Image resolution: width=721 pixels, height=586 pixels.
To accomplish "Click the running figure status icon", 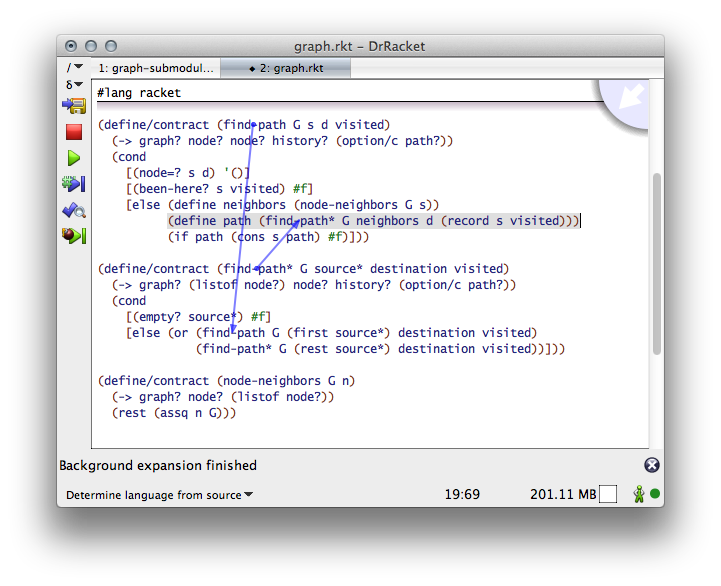I will [638, 494].
